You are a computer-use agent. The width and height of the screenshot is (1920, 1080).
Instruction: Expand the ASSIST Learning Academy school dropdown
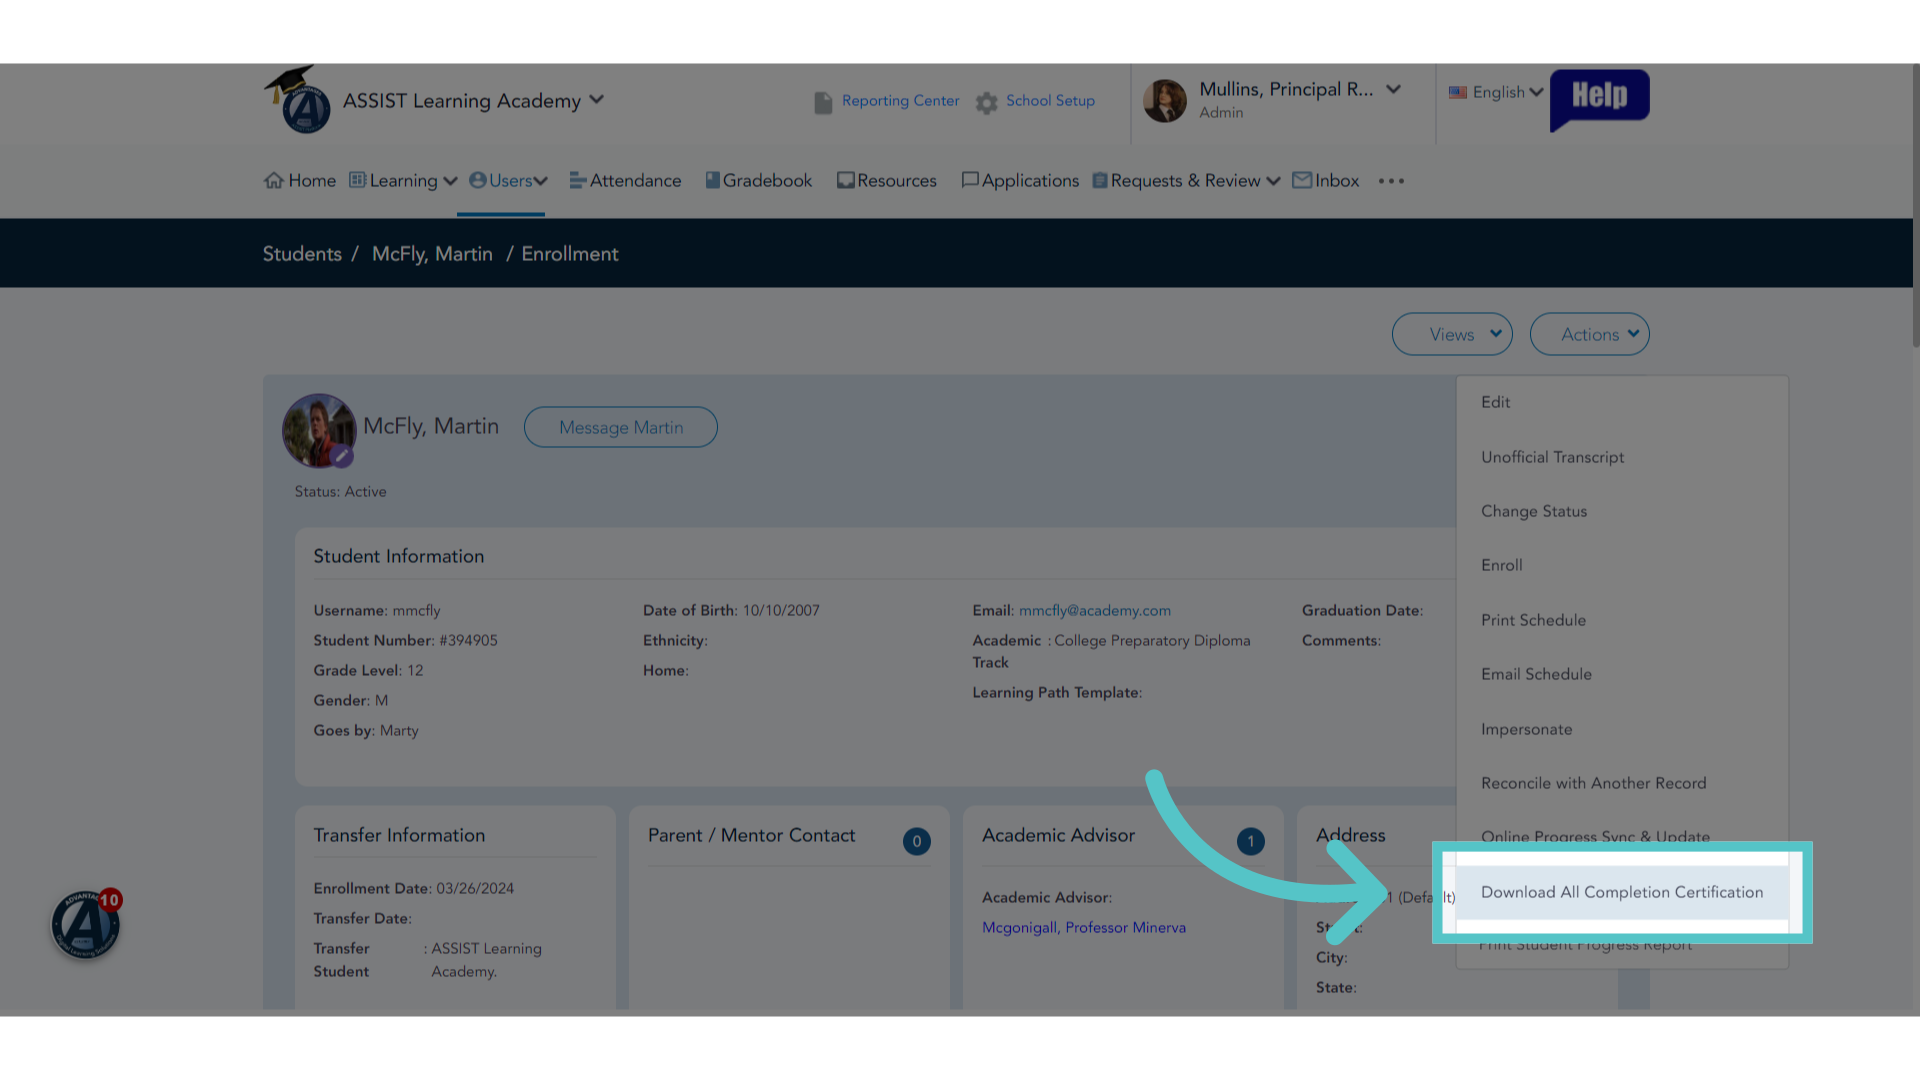click(597, 100)
